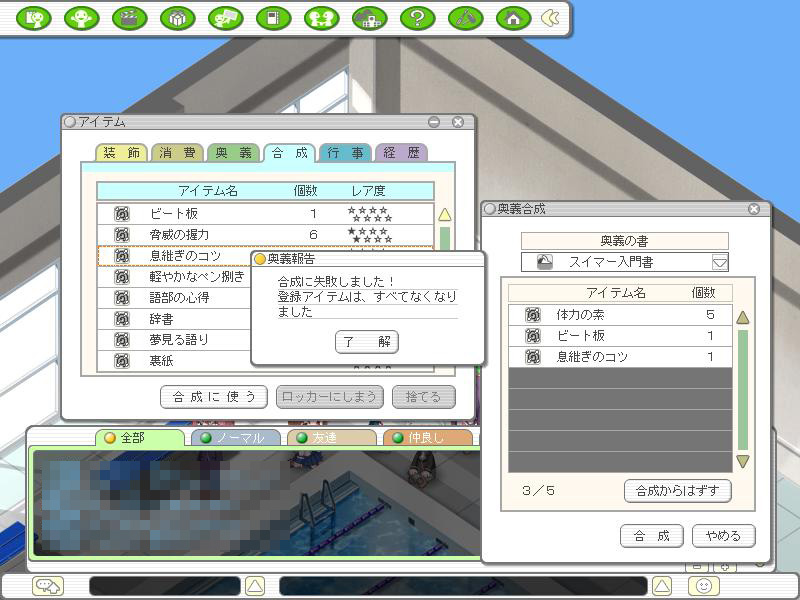Viewport: 800px width, 600px height.
Task: Click the icon beside 体力の素
Action: coord(533,315)
